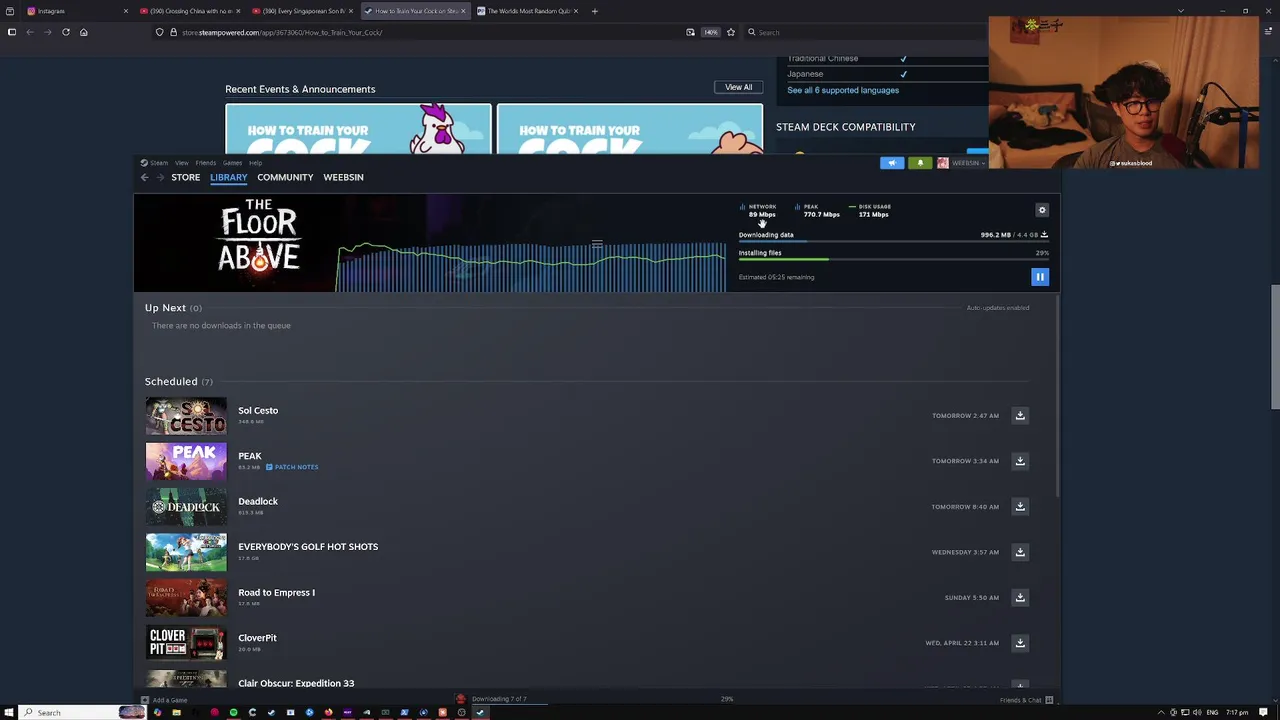Image resolution: width=1280 pixels, height=720 pixels.
Task: Click Downloading data progress bar
Action: [x=893, y=242]
